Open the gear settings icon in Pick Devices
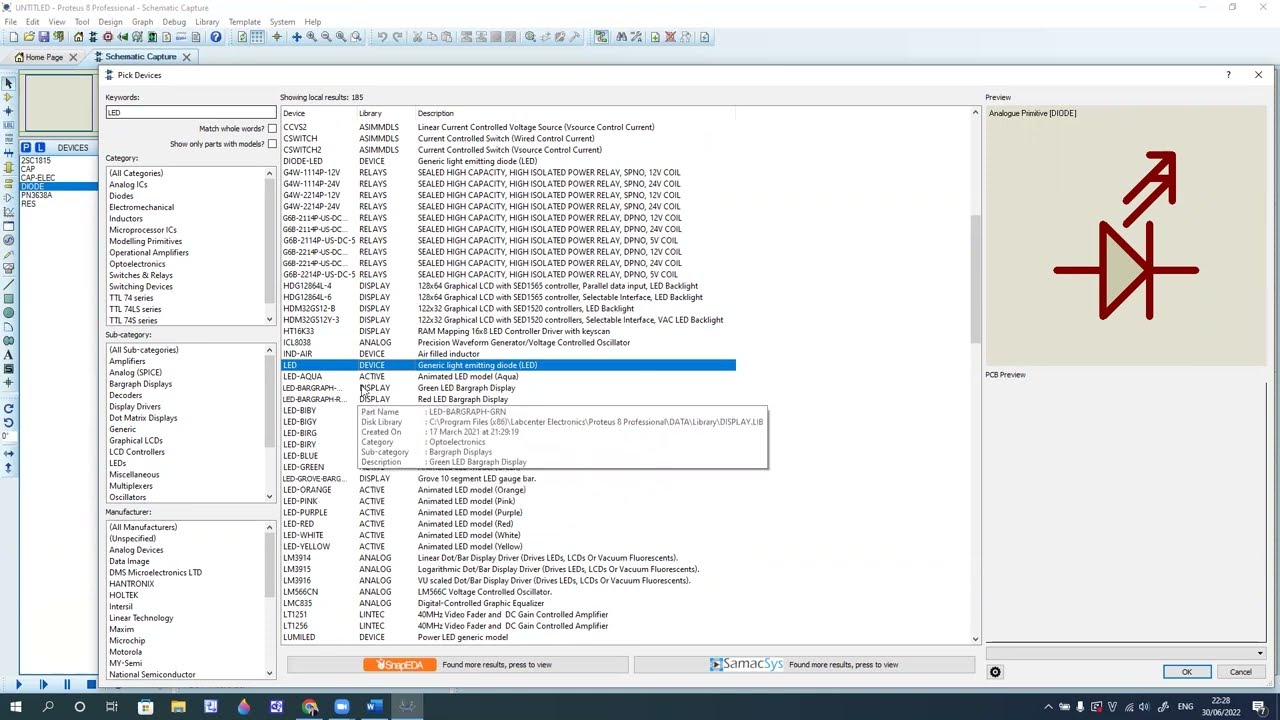The image size is (1280, 720). 995,672
